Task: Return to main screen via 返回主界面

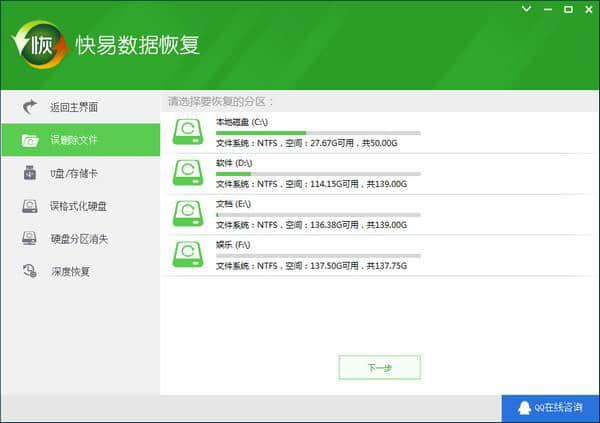Action: (80, 107)
